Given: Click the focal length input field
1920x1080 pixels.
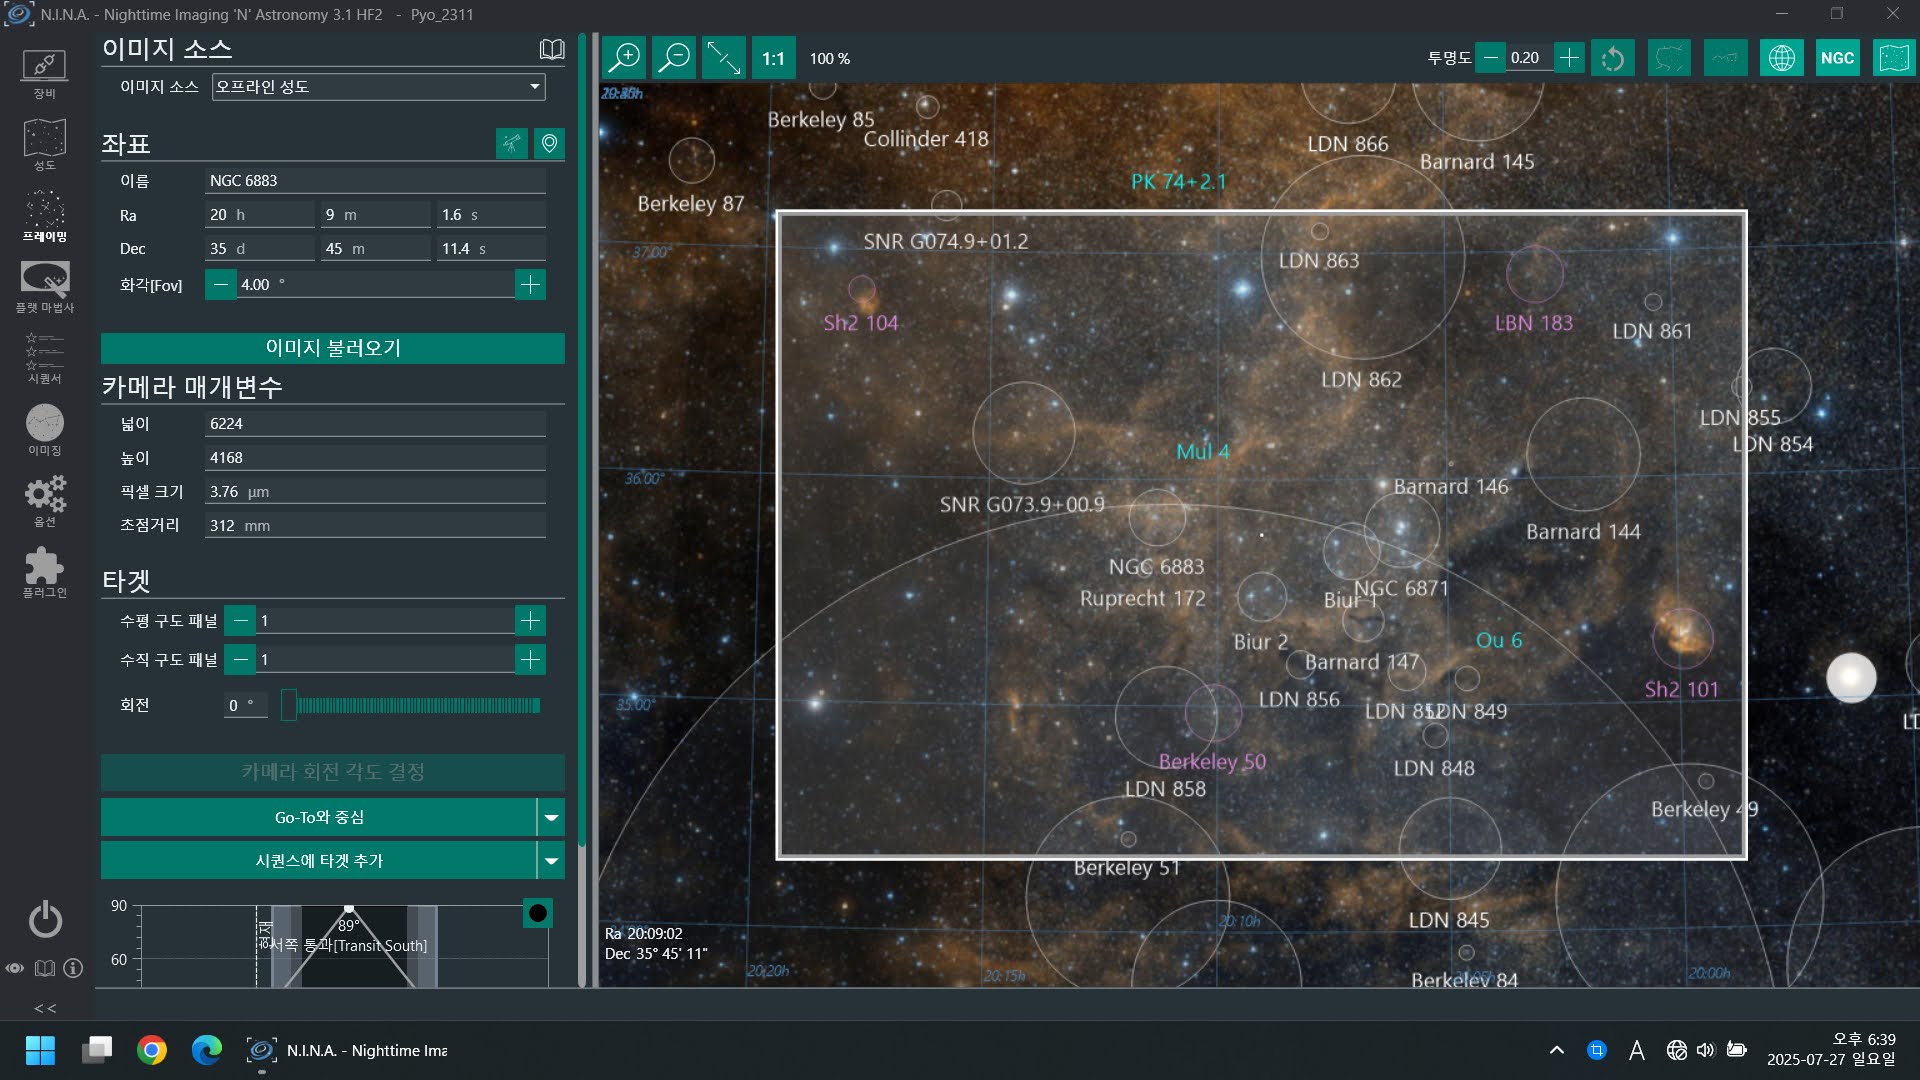Looking at the screenshot, I should pyautogui.click(x=375, y=526).
